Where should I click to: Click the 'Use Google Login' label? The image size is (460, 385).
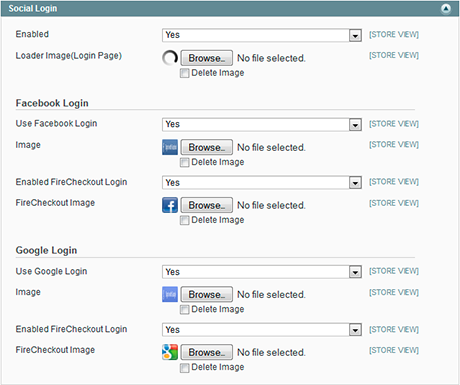coord(51,271)
